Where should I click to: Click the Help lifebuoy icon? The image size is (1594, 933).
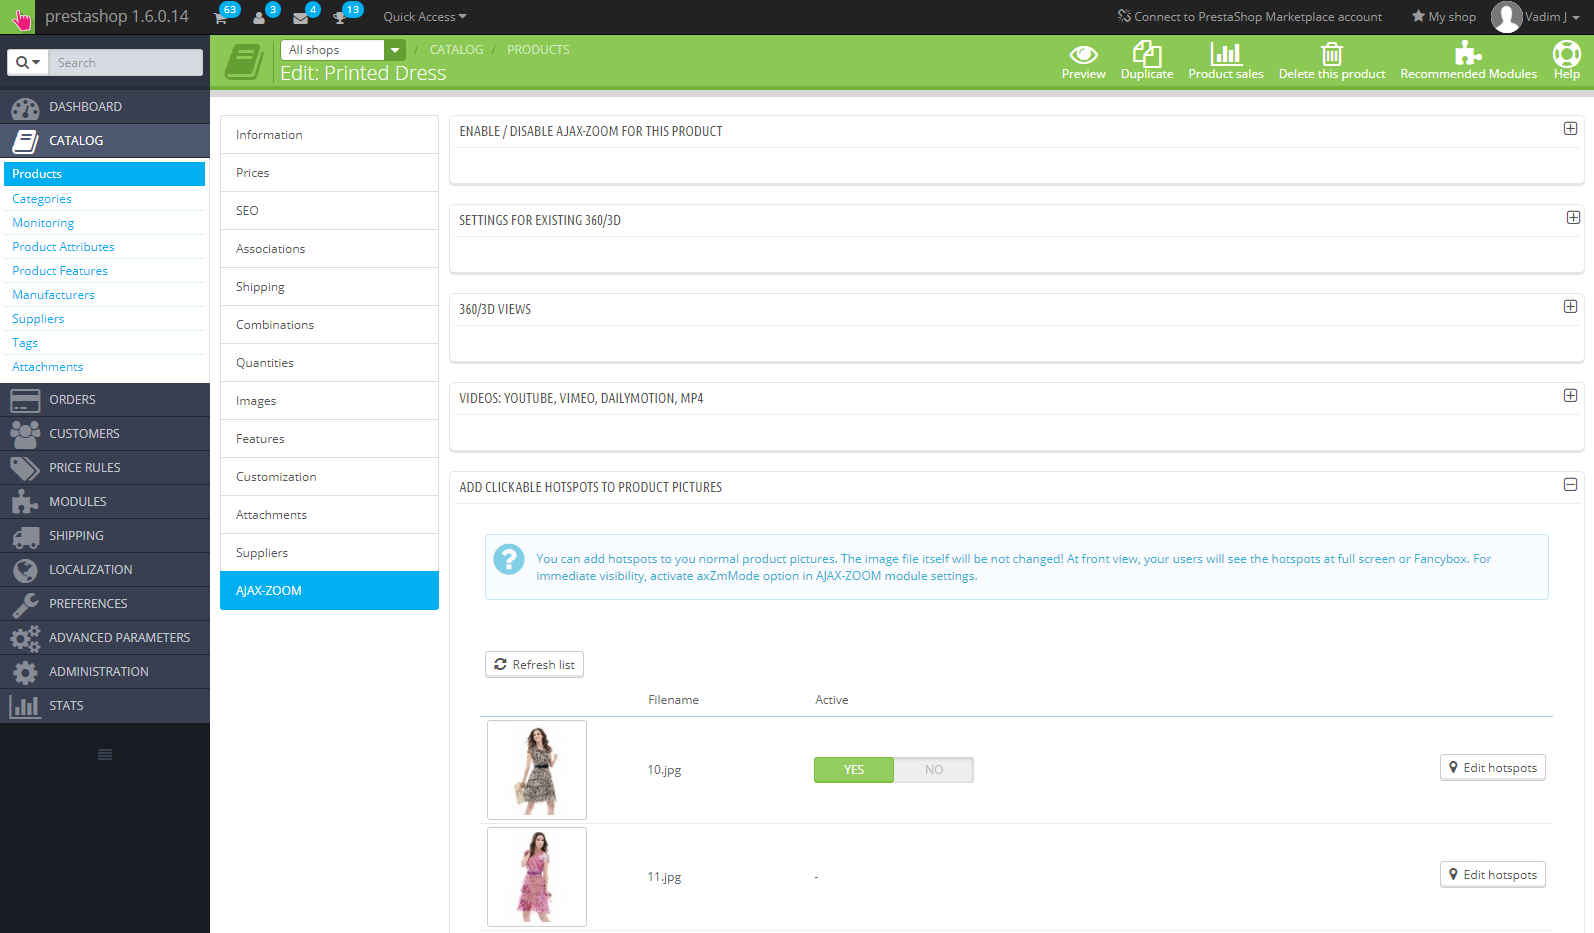[1566, 54]
